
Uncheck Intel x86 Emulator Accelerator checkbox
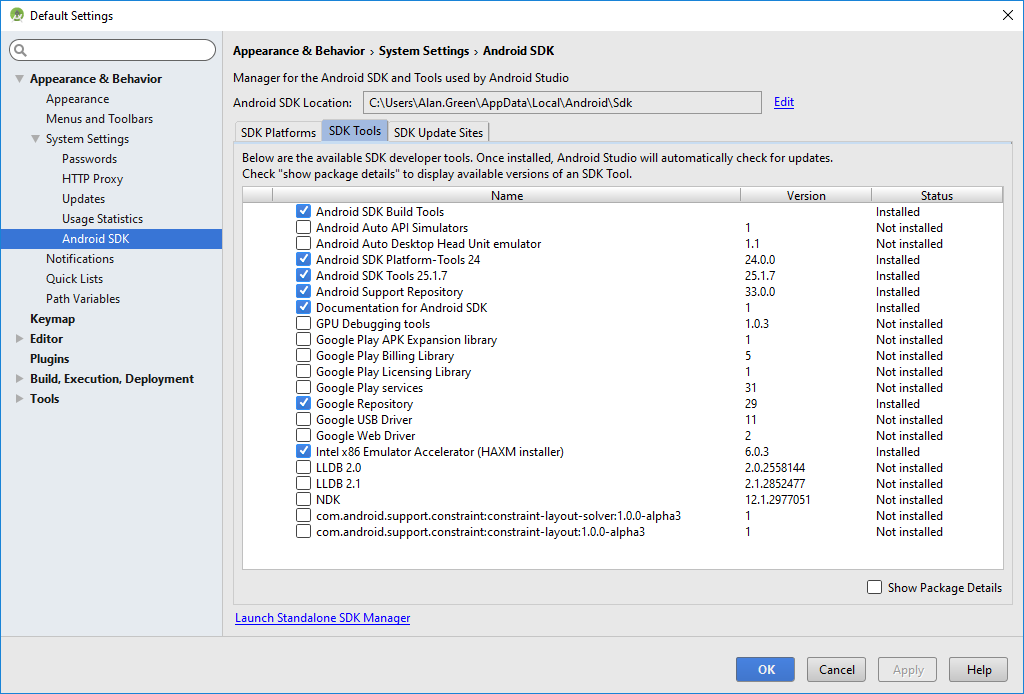coord(304,452)
